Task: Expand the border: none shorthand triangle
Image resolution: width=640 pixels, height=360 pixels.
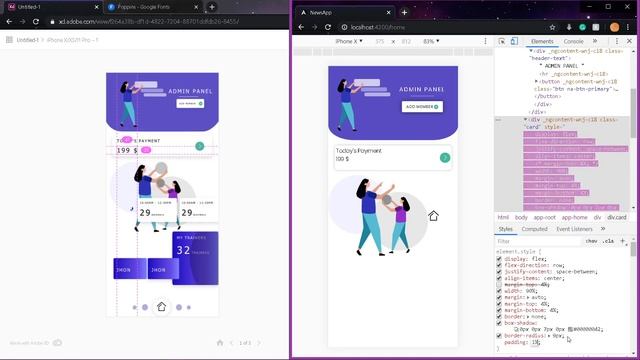Action: 528,317
